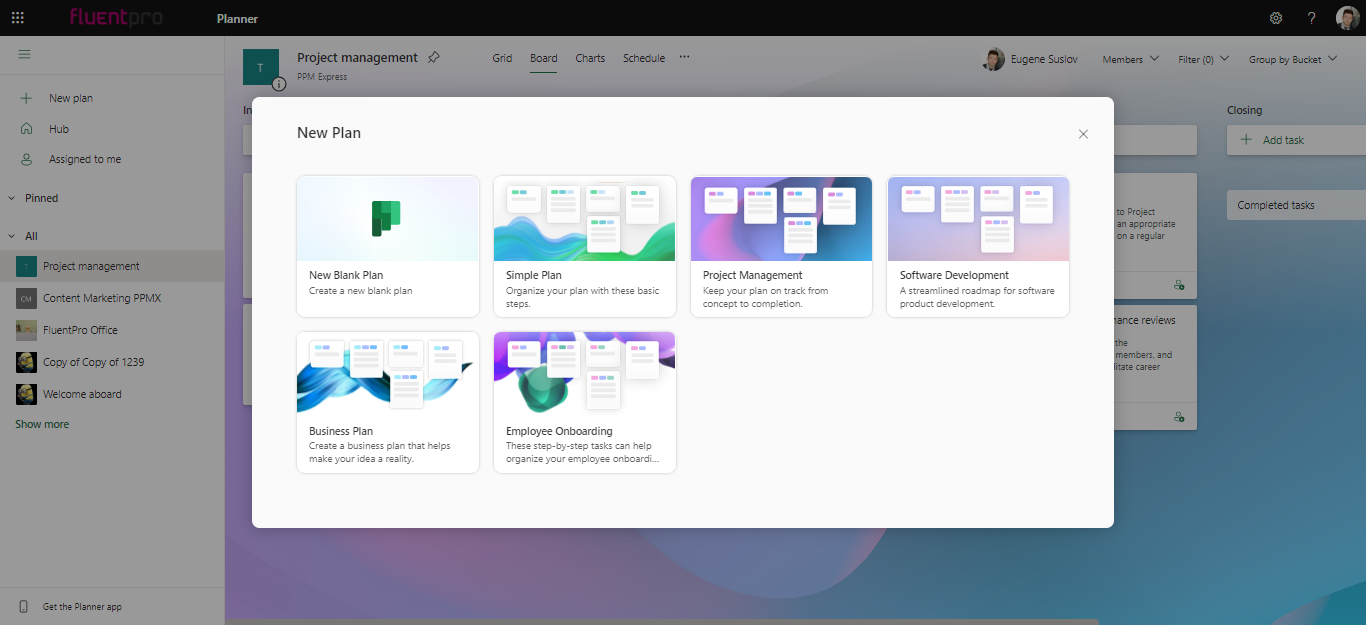This screenshot has height=625, width=1366.
Task: Open the help question mark icon
Action: click(1312, 18)
